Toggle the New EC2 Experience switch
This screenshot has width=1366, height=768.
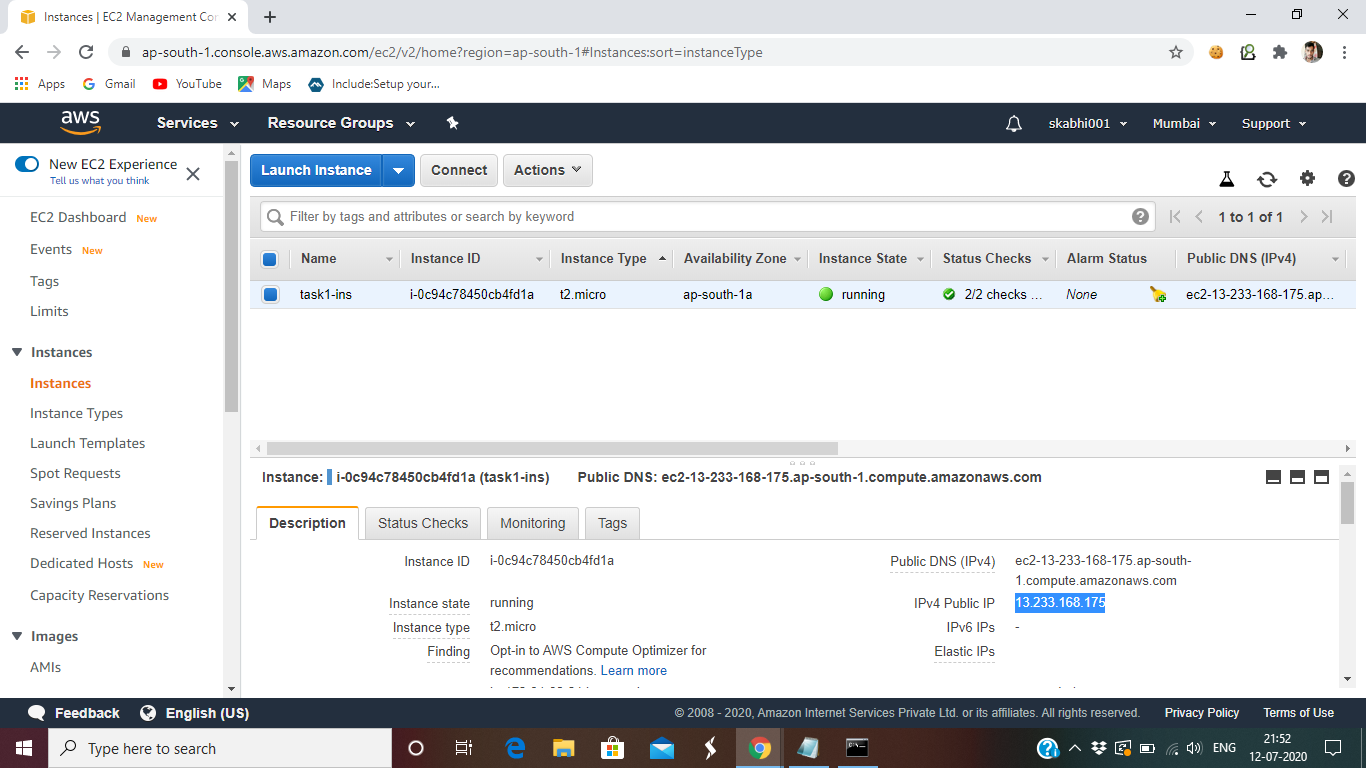click(27, 164)
